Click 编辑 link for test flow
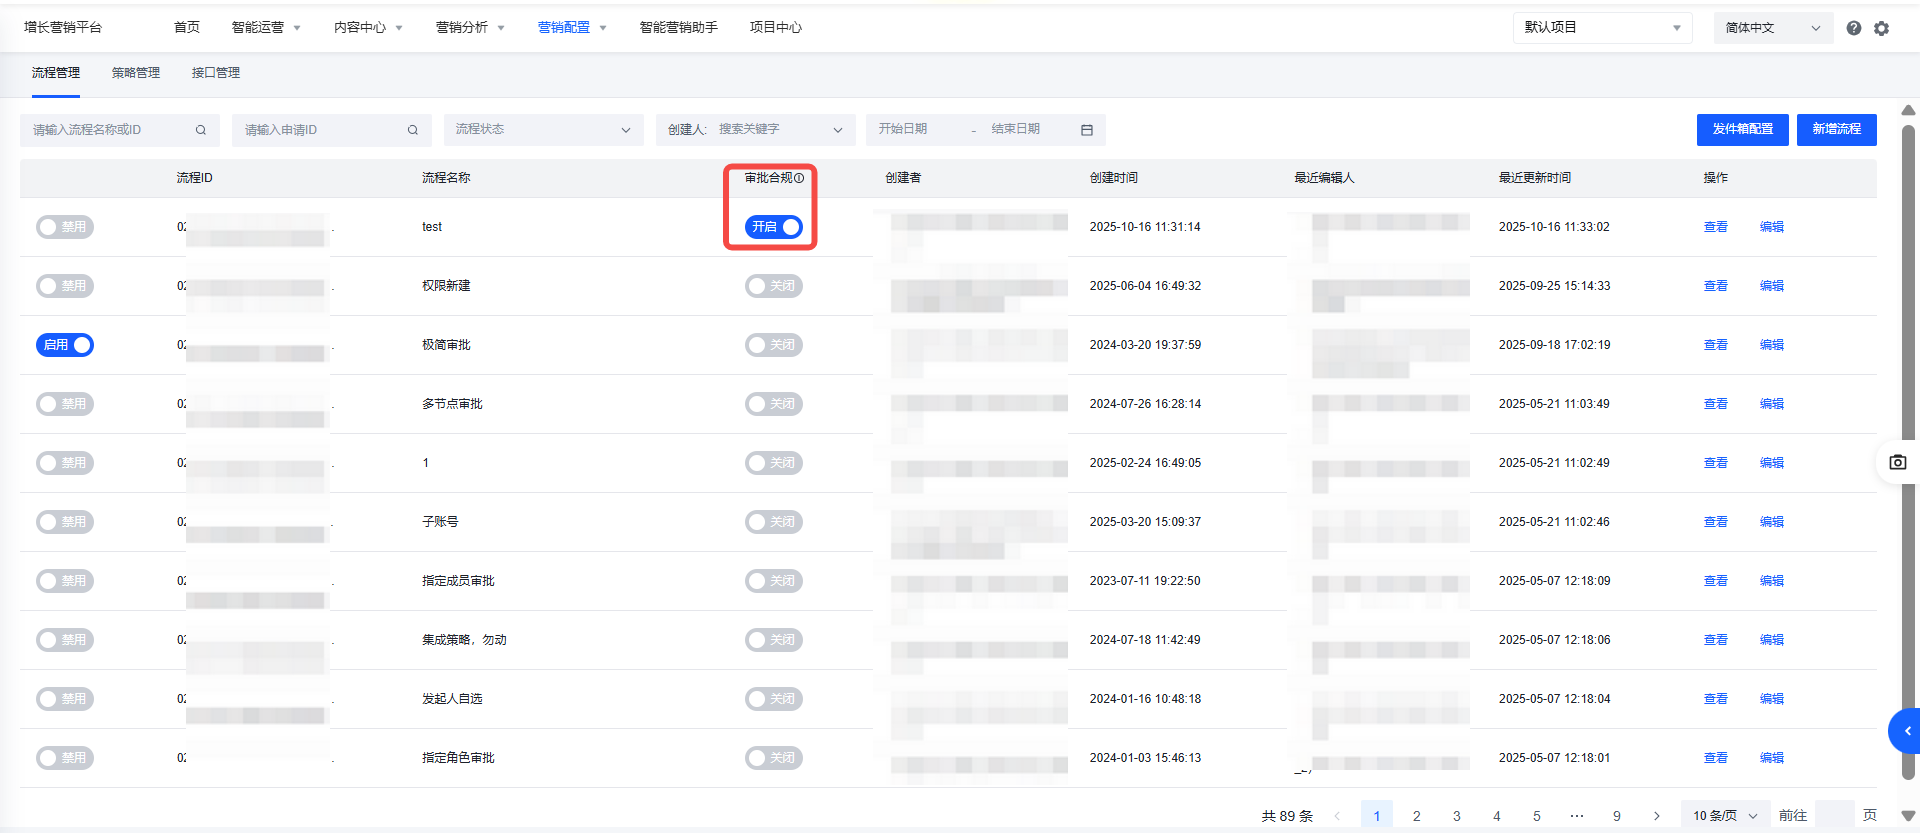The width and height of the screenshot is (1920, 833). click(x=1772, y=227)
